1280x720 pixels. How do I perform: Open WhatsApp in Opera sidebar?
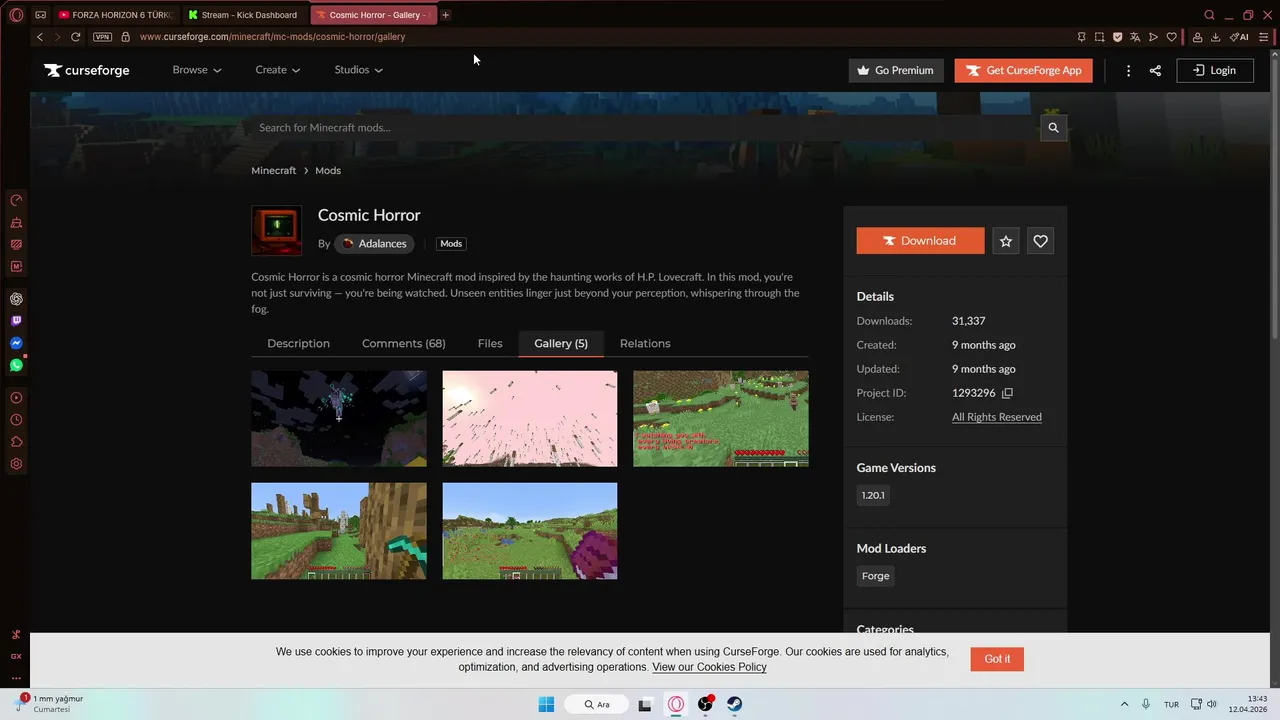[16, 365]
